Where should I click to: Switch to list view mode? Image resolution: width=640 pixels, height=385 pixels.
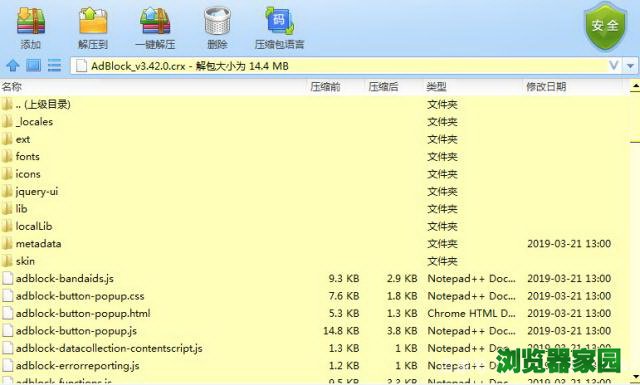click(x=54, y=65)
